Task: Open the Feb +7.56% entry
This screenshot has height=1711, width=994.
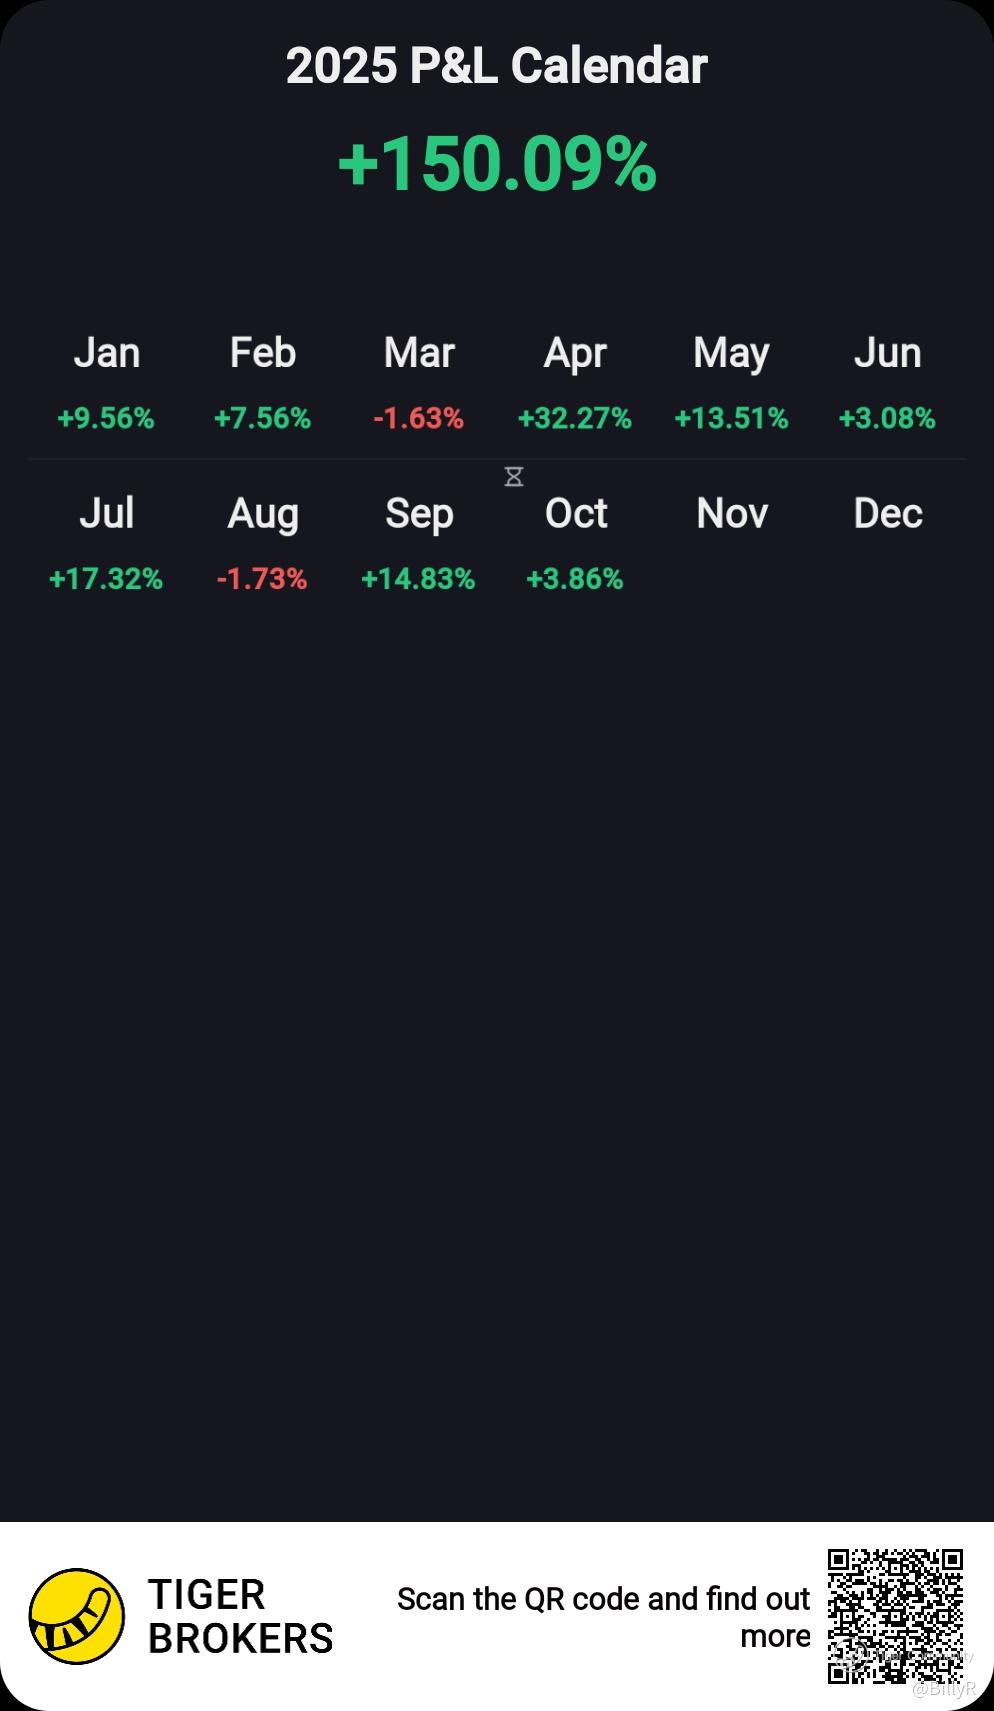Action: pos(263,418)
